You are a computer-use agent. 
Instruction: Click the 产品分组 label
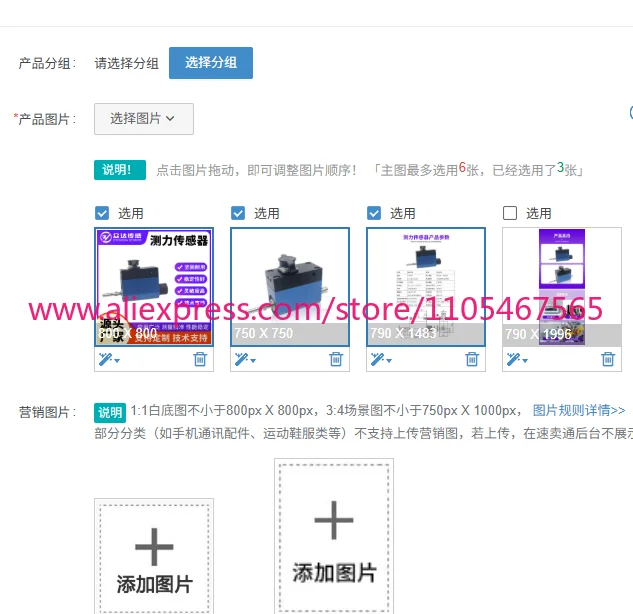[x=47, y=63]
